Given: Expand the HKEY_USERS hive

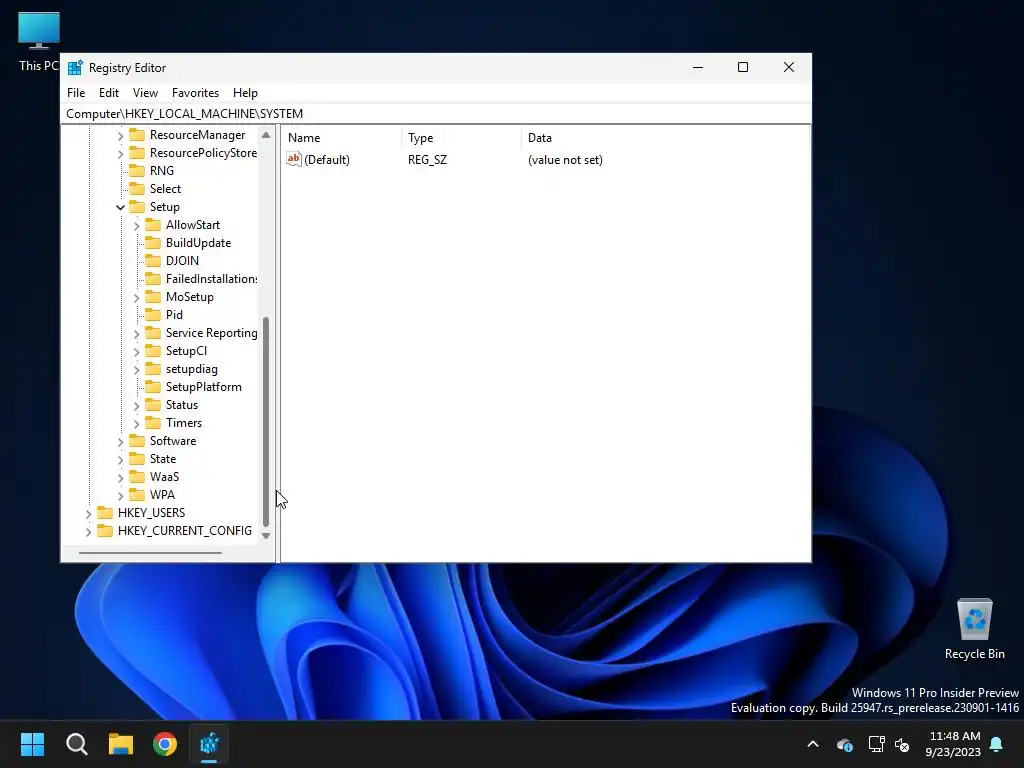Looking at the screenshot, I should [x=88, y=513].
